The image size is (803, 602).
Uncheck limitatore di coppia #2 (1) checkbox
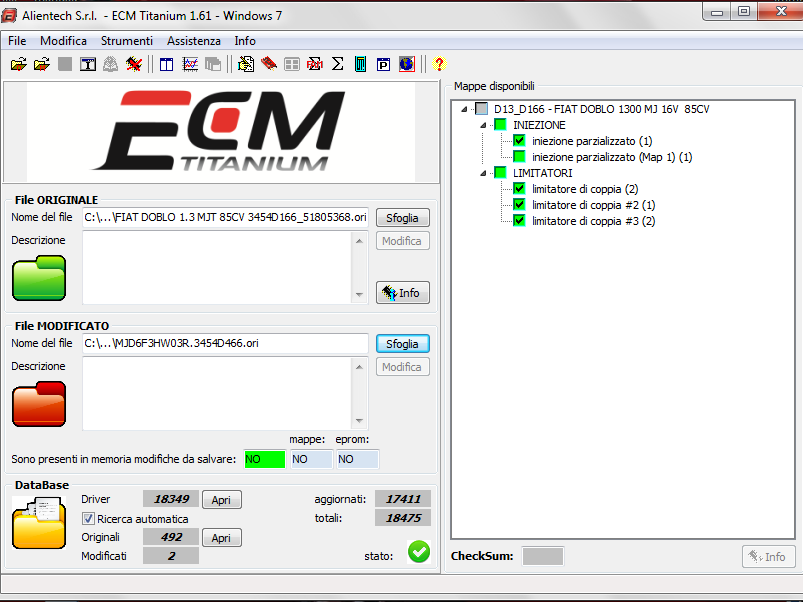pos(519,205)
